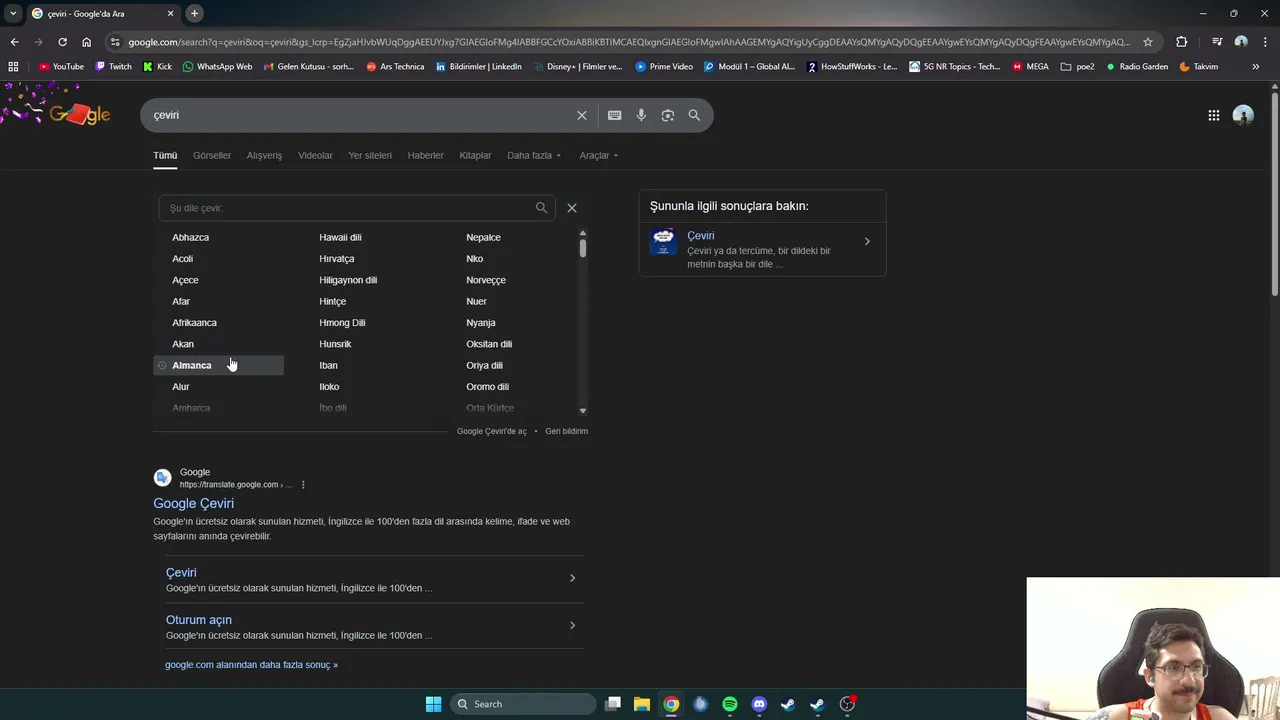Go to Chrome home page icon
1280x720 pixels.
coord(86,42)
